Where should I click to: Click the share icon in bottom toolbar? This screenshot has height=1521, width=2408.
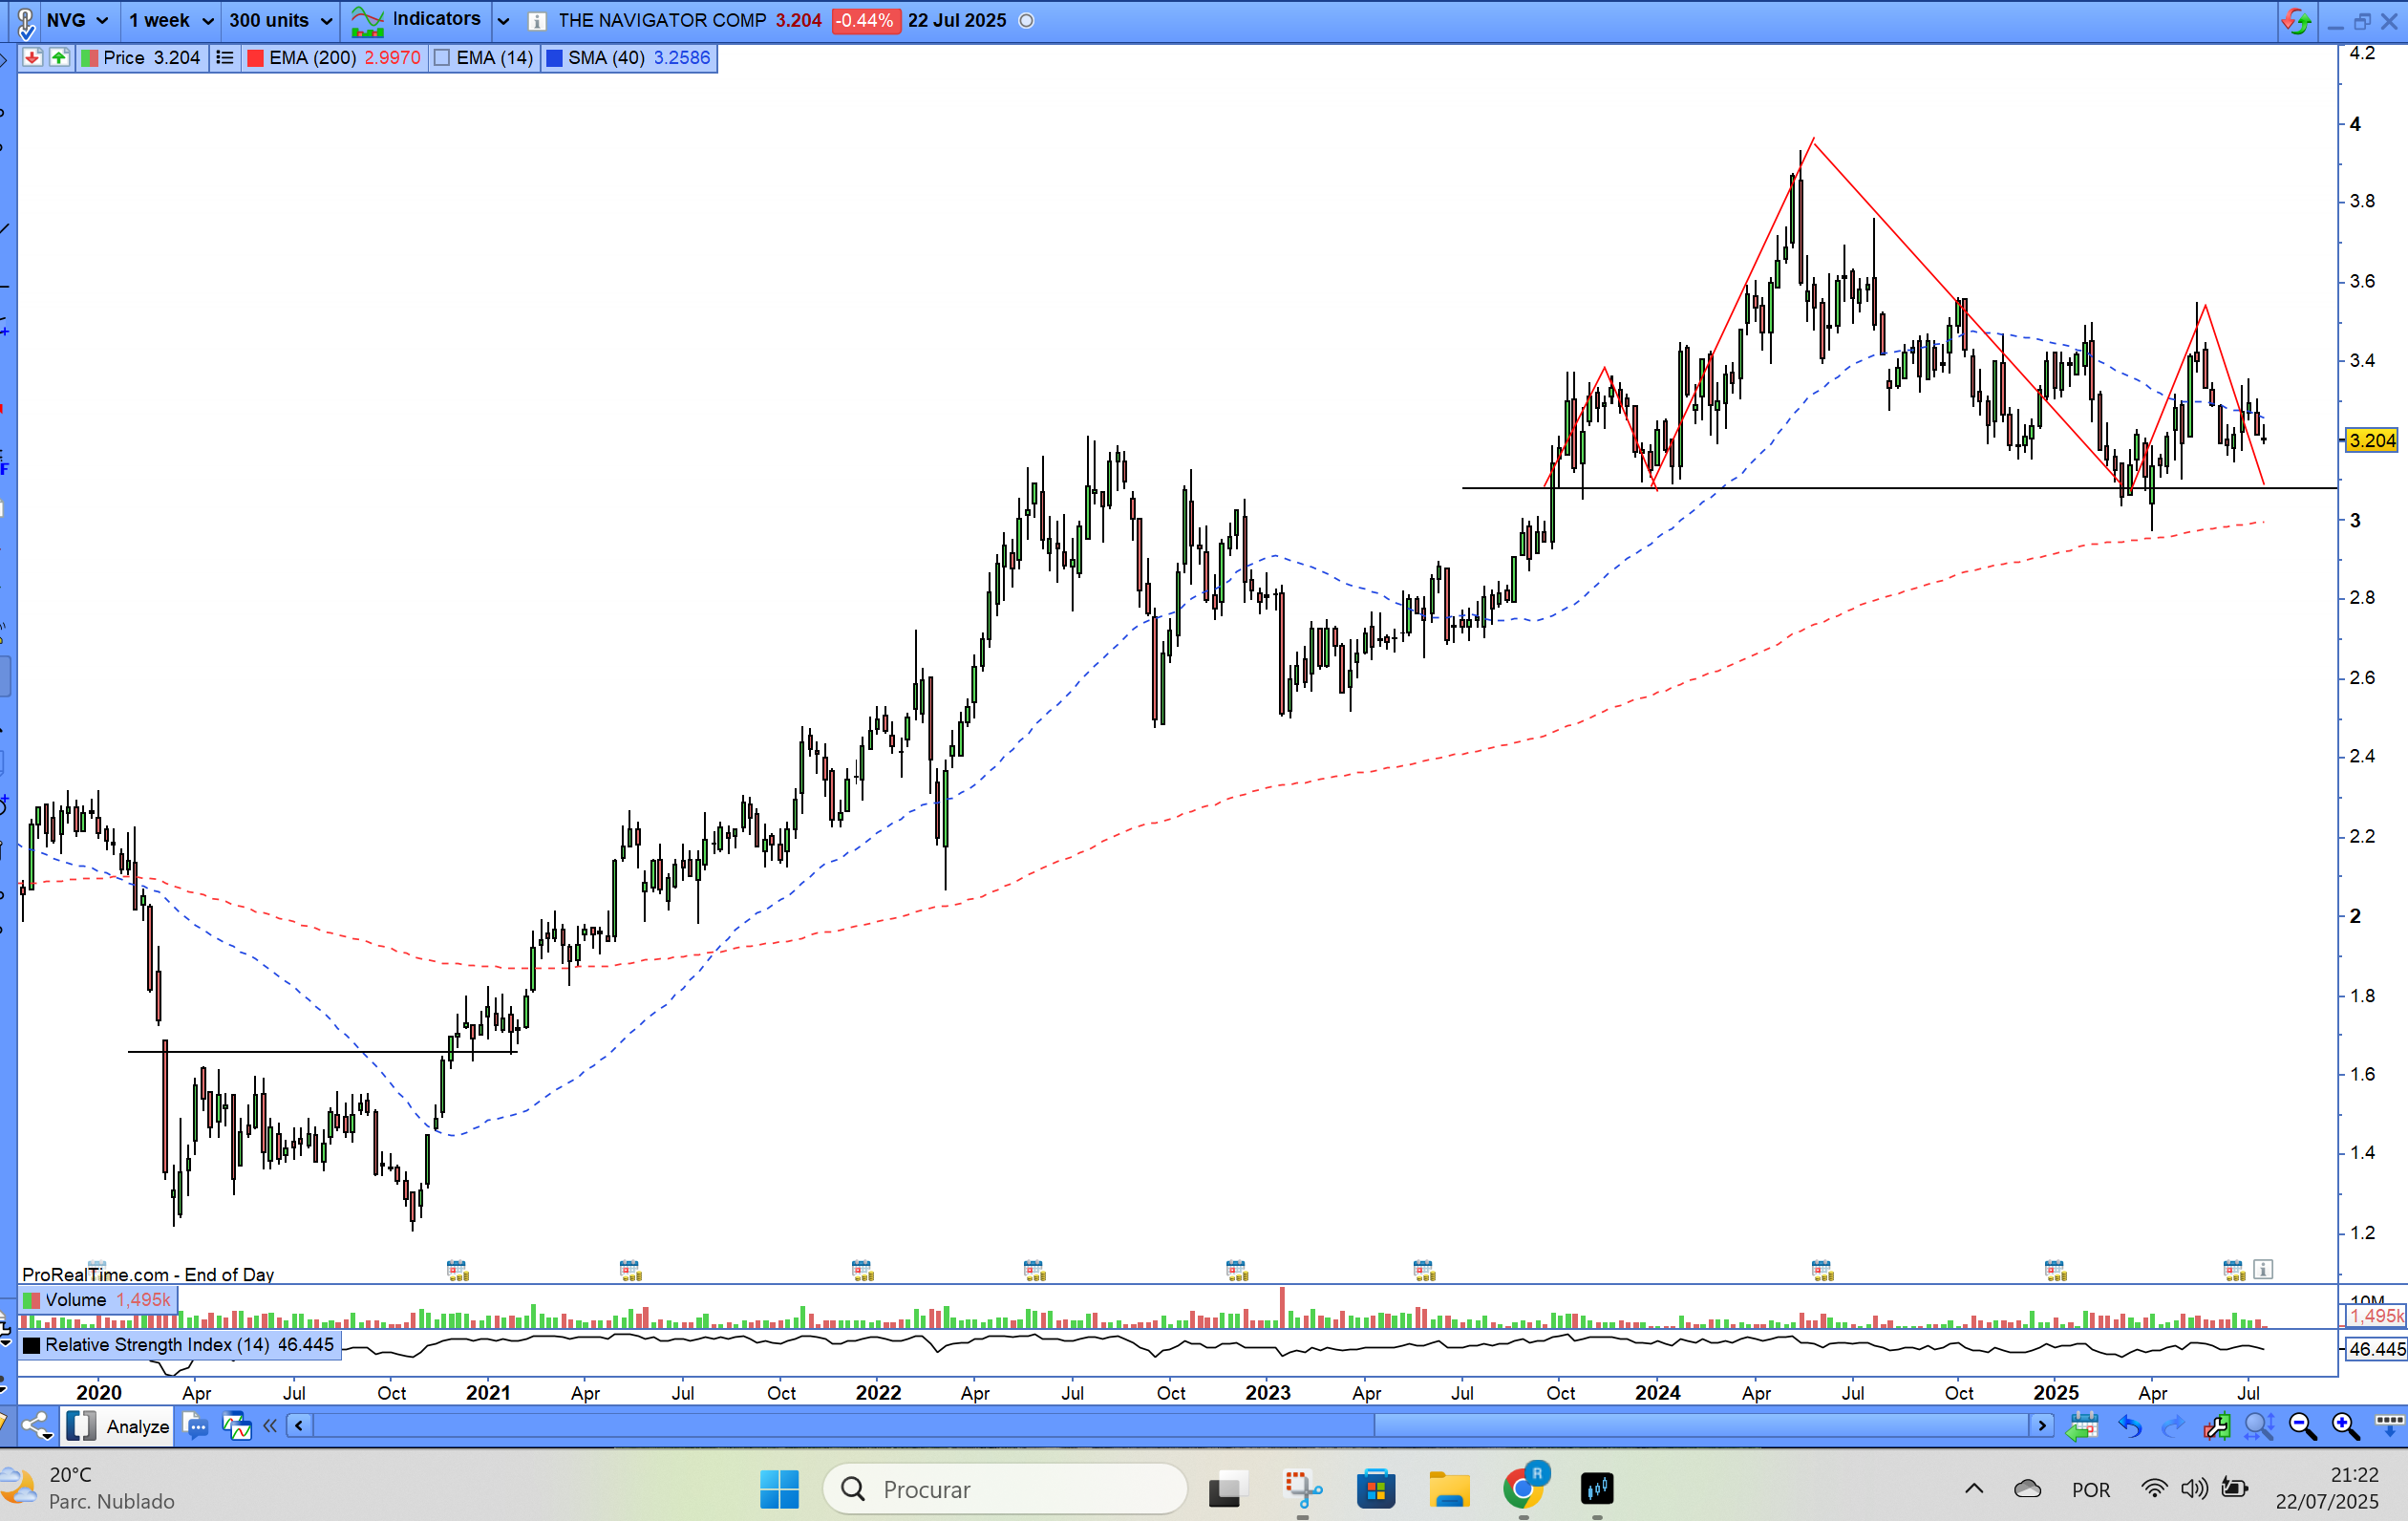coord(37,1426)
